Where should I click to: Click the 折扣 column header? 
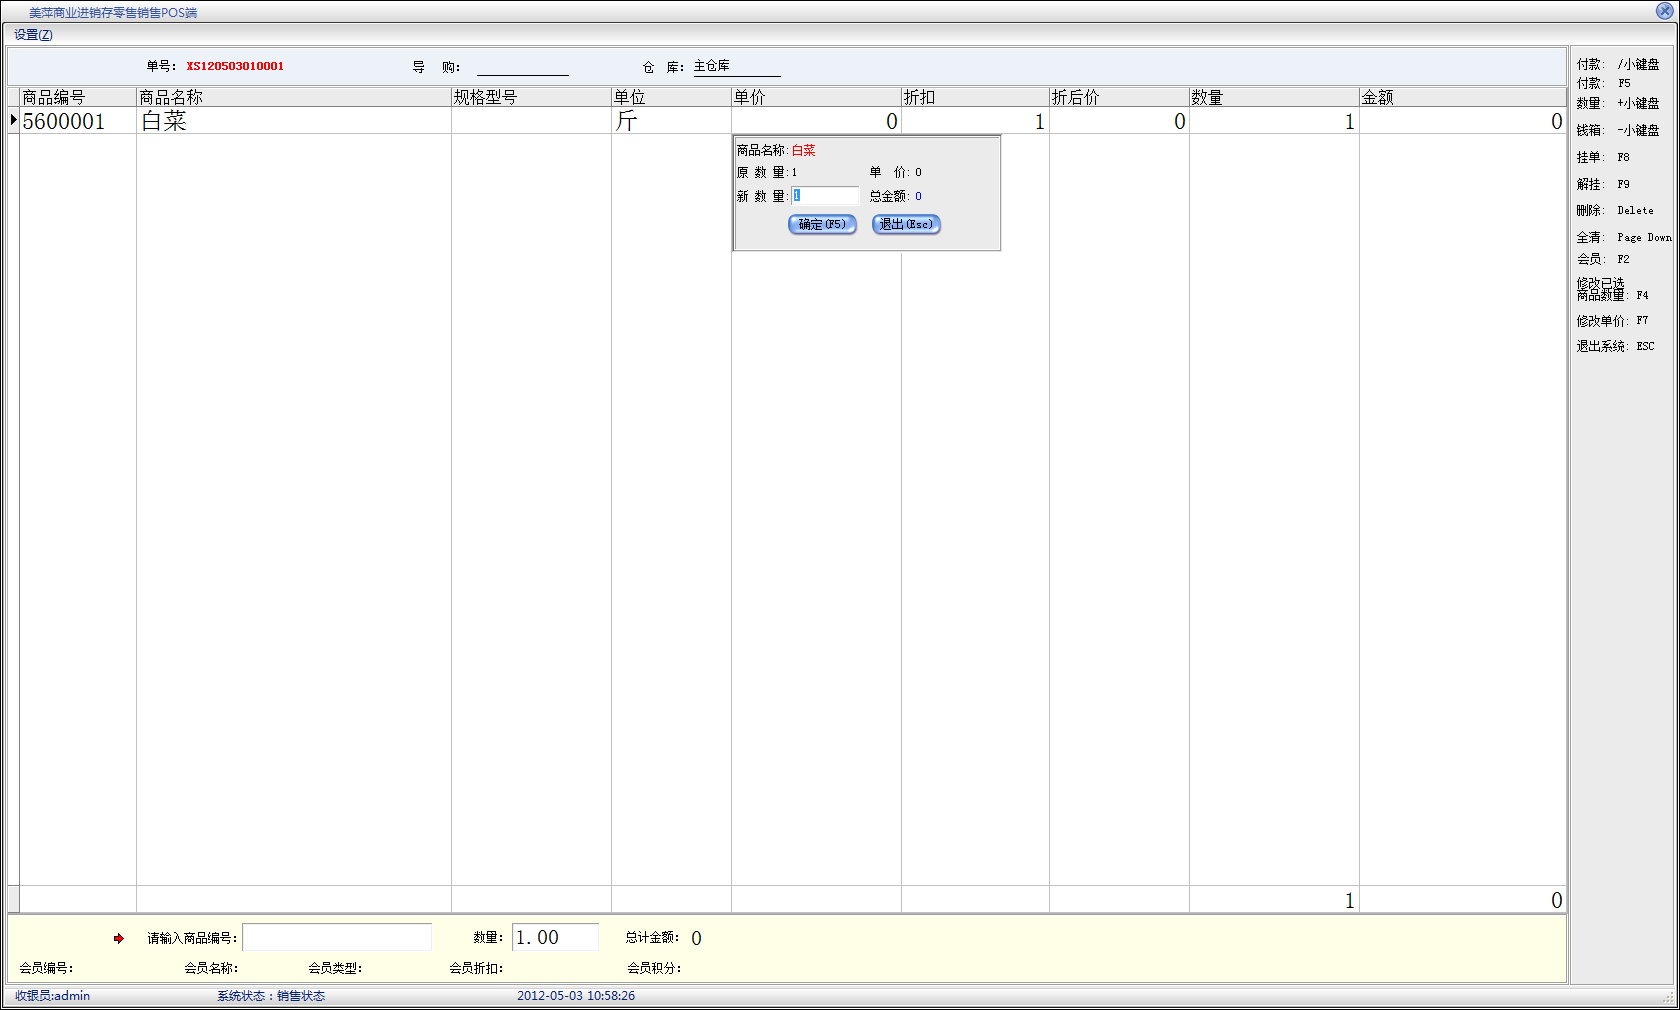click(x=974, y=97)
